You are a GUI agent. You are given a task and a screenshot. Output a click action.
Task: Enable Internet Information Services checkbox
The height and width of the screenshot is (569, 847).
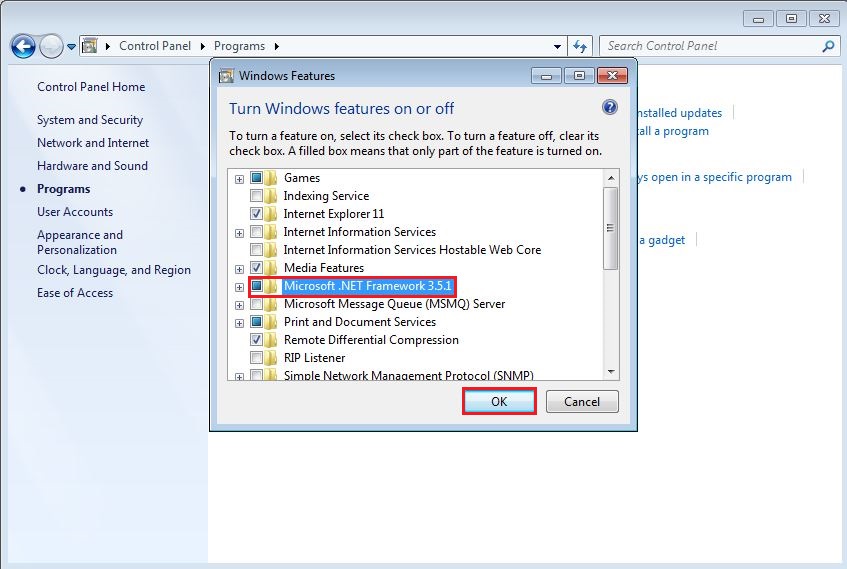tap(257, 231)
